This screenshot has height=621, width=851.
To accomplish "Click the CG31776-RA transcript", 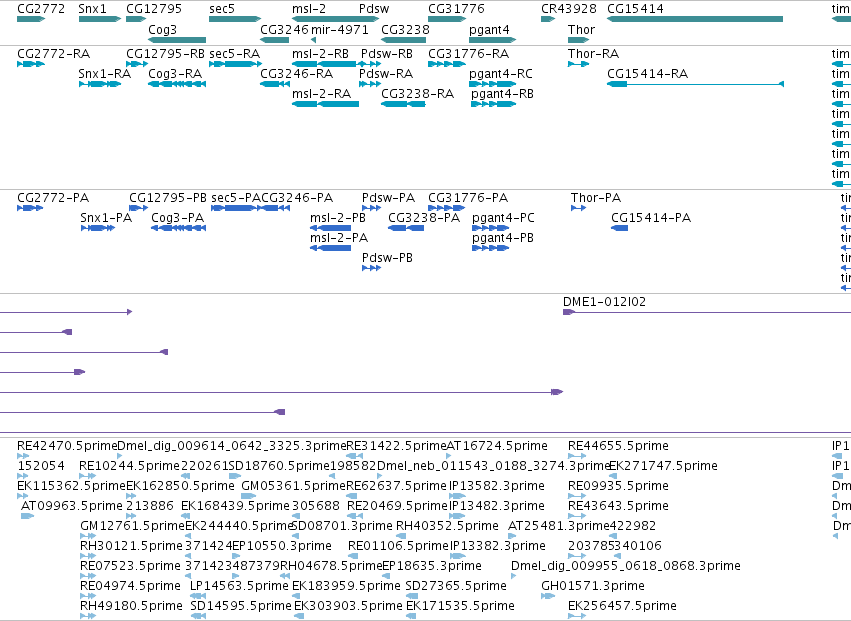I will pyautogui.click(x=447, y=64).
